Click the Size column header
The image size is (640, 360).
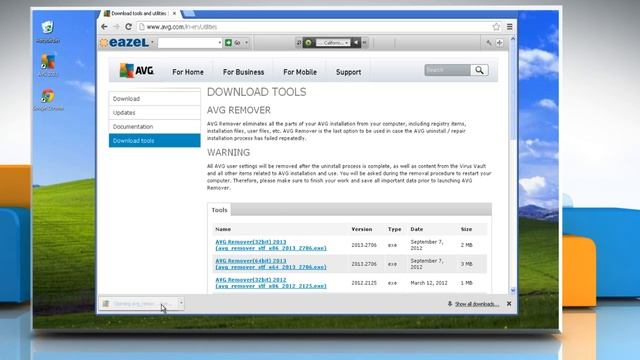click(466, 229)
